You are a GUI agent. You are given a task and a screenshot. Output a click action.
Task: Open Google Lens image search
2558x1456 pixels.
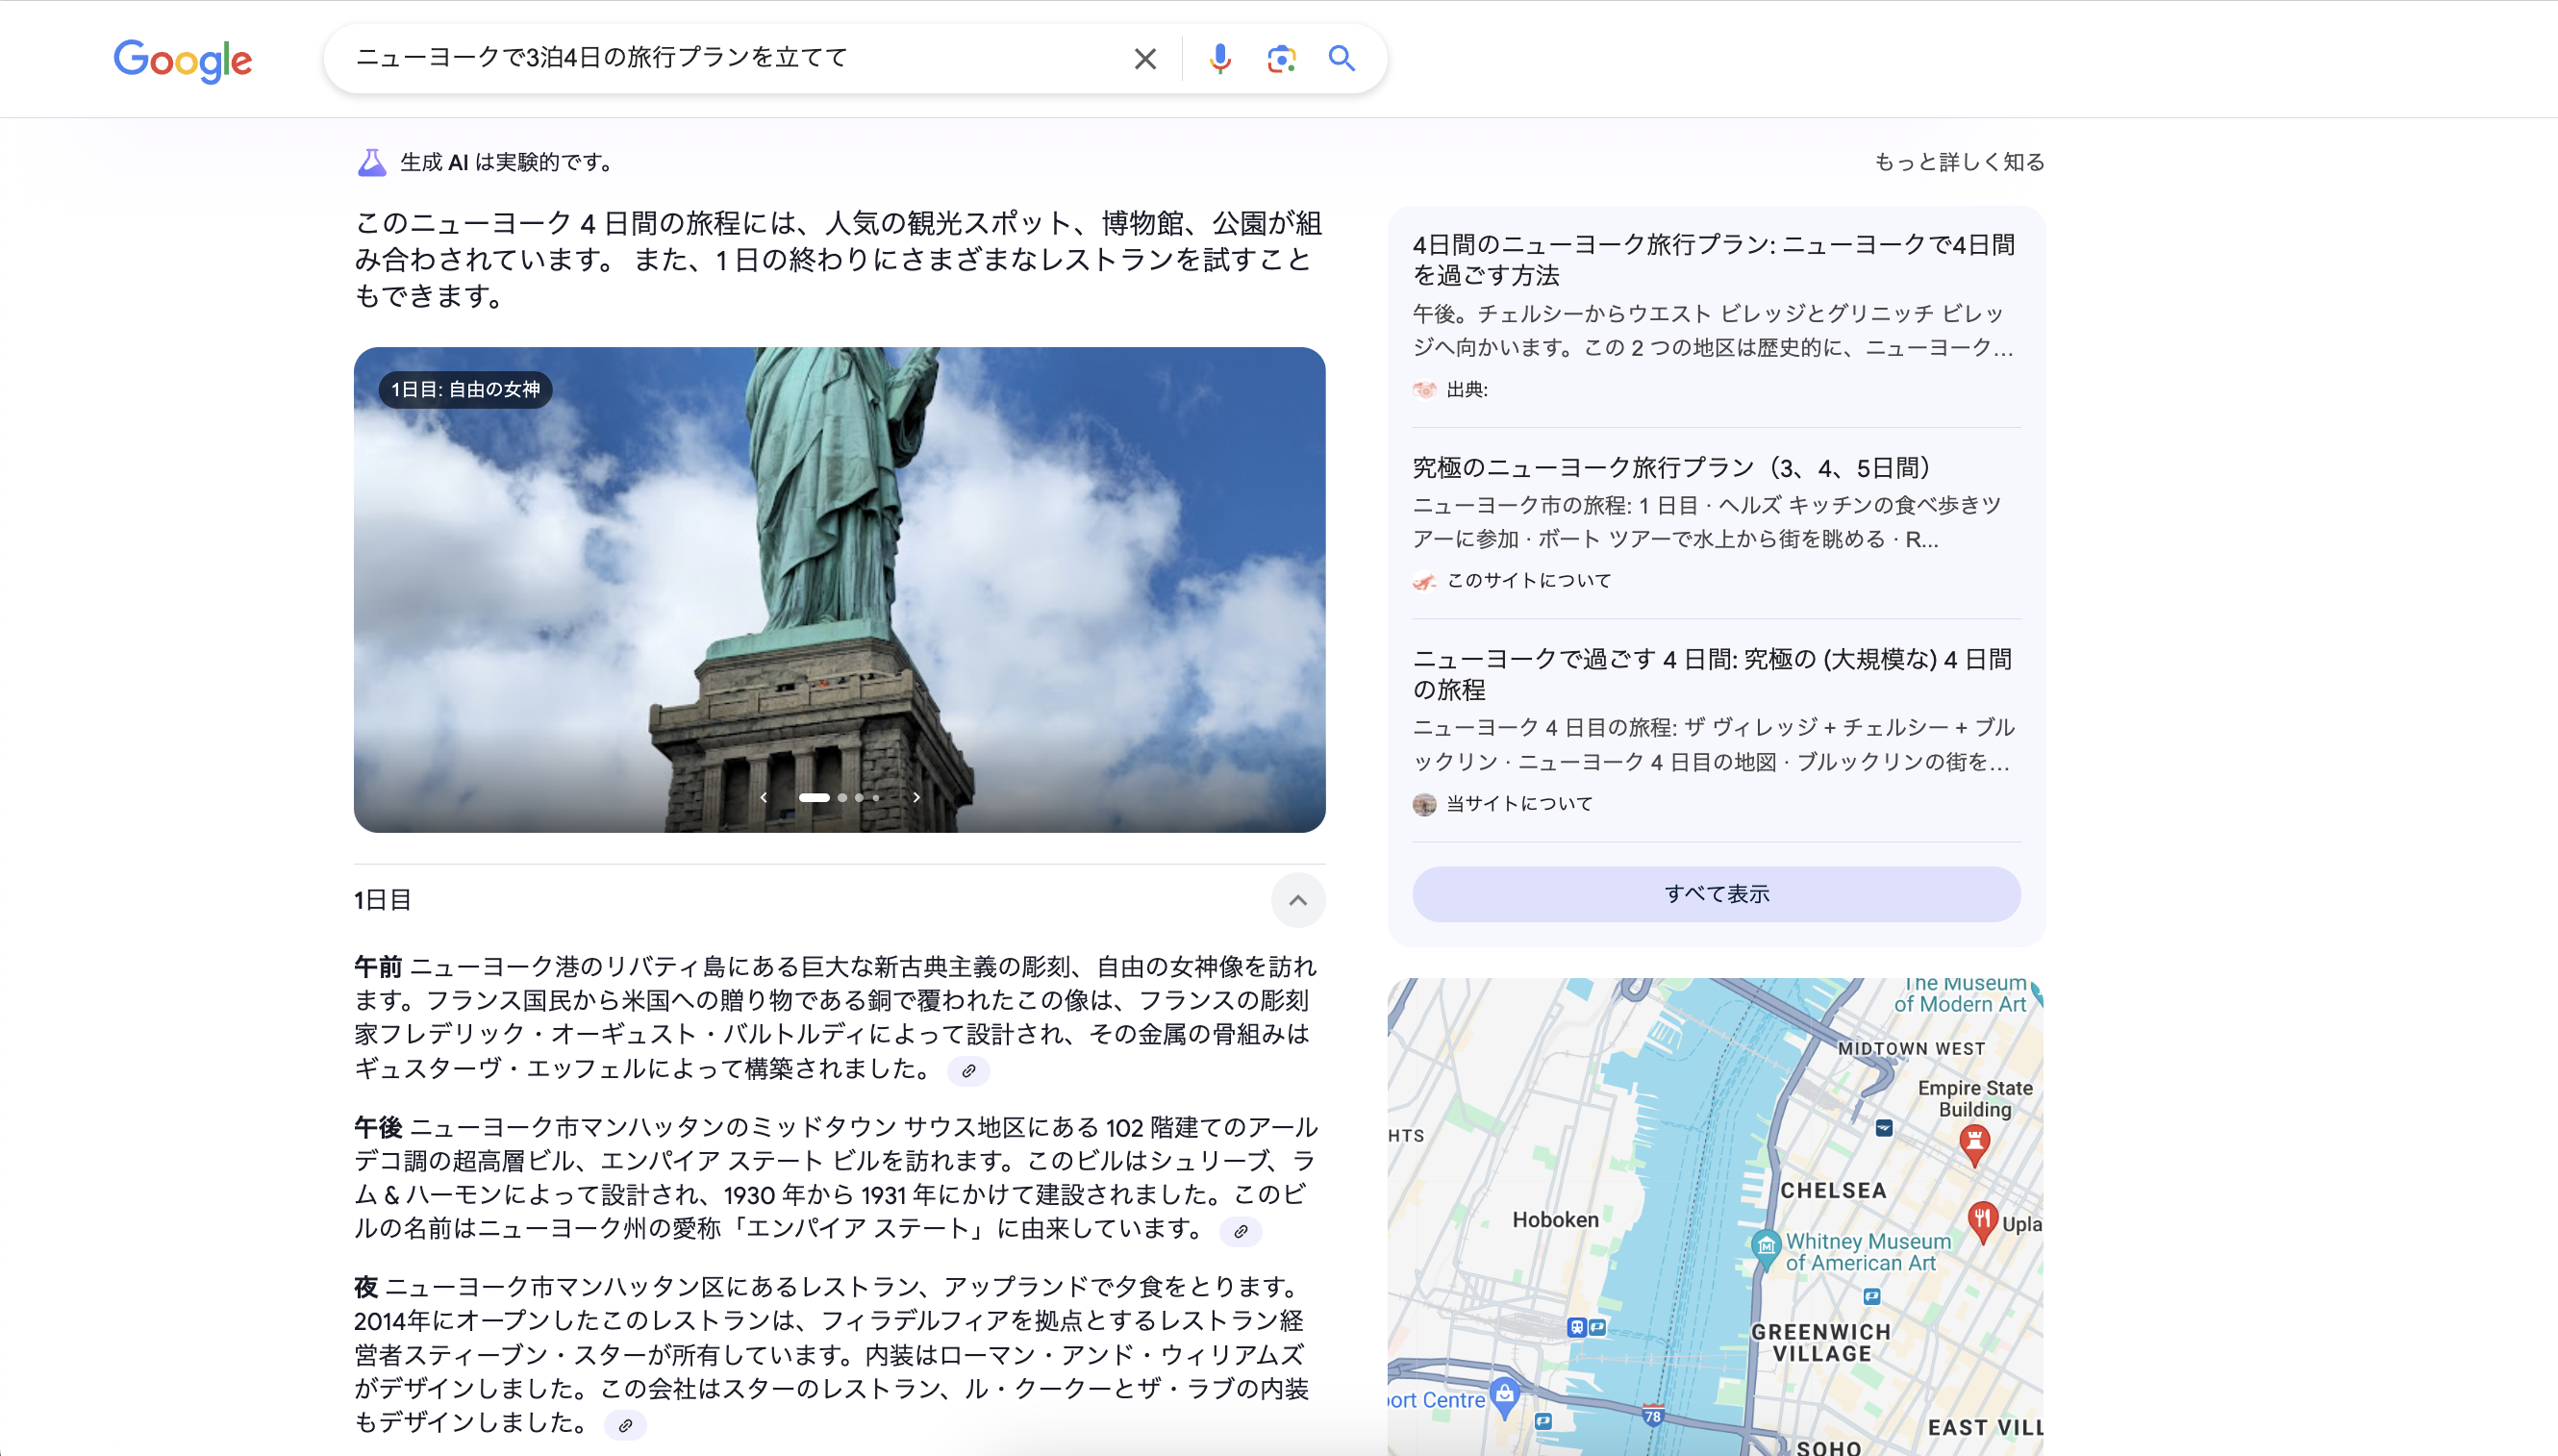pos(1281,58)
